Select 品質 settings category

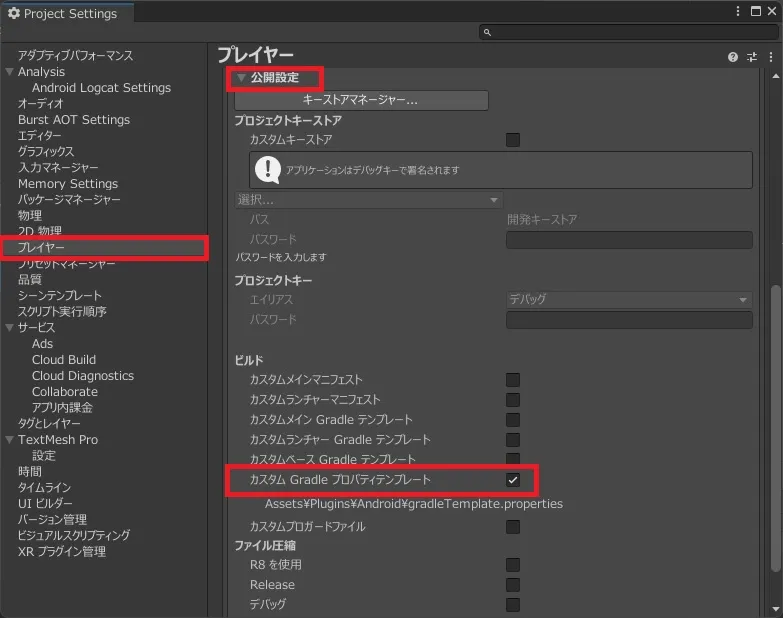[x=30, y=280]
